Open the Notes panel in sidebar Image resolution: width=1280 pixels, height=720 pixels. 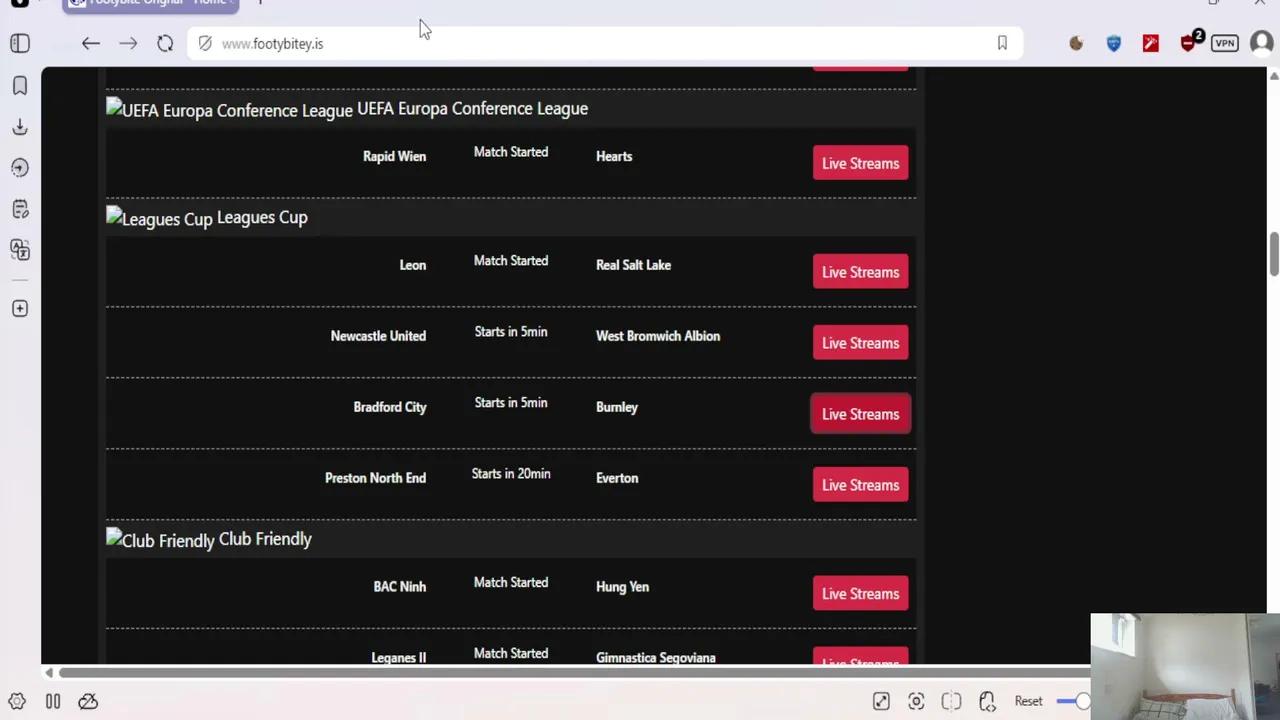(x=20, y=209)
